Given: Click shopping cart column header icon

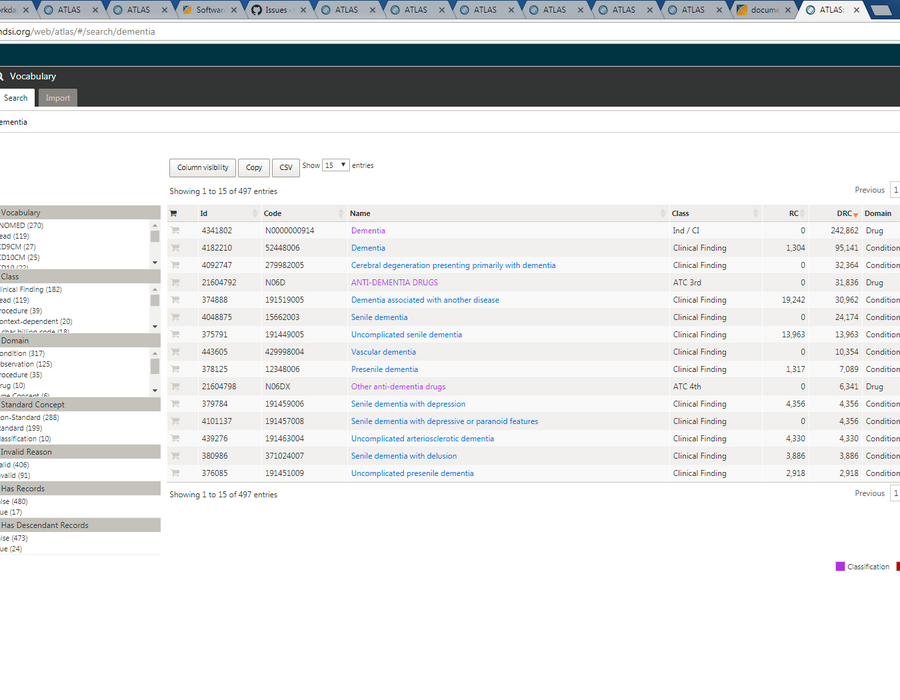Looking at the screenshot, I should click(x=173, y=213).
